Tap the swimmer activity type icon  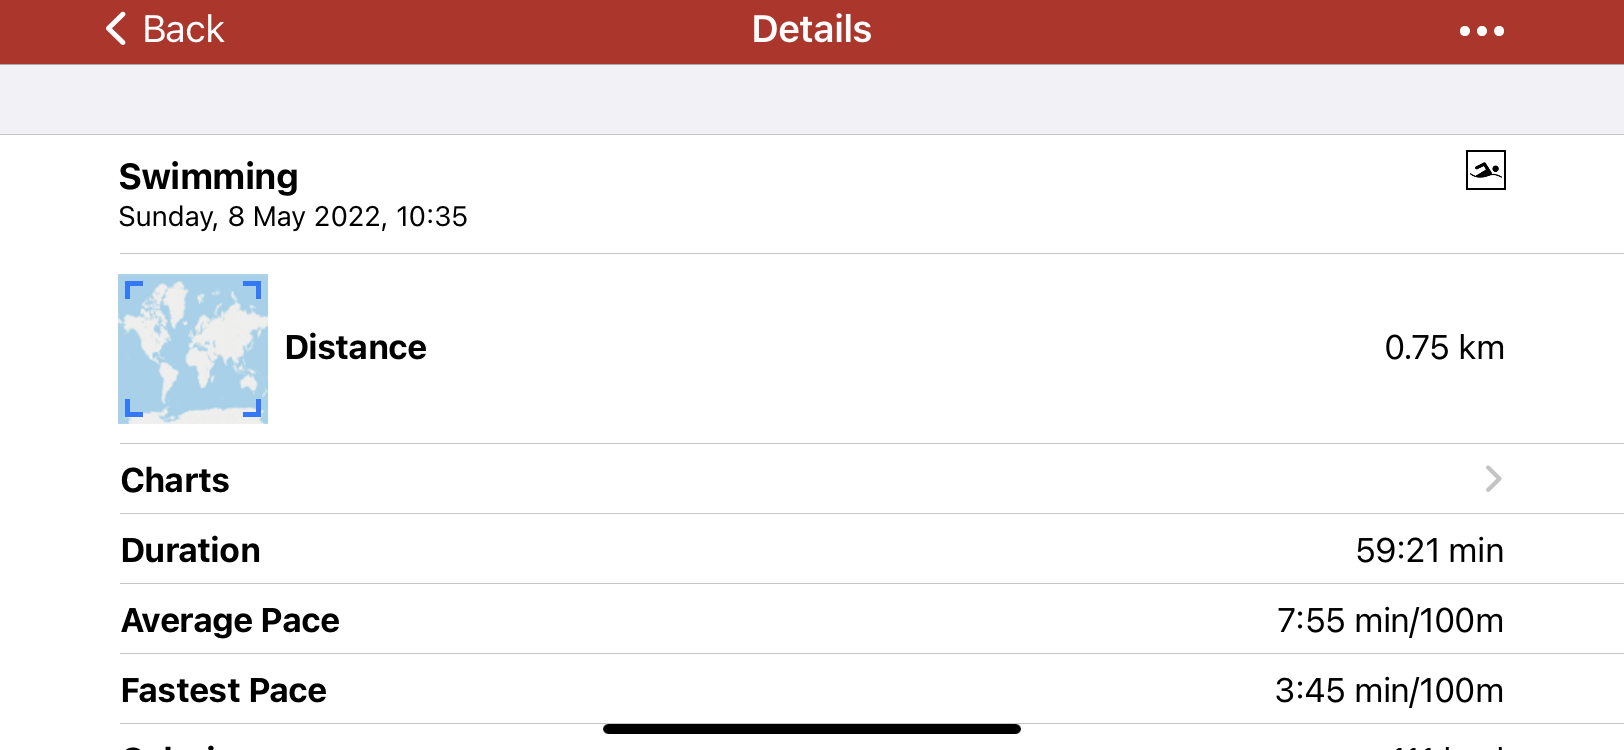[1485, 170]
